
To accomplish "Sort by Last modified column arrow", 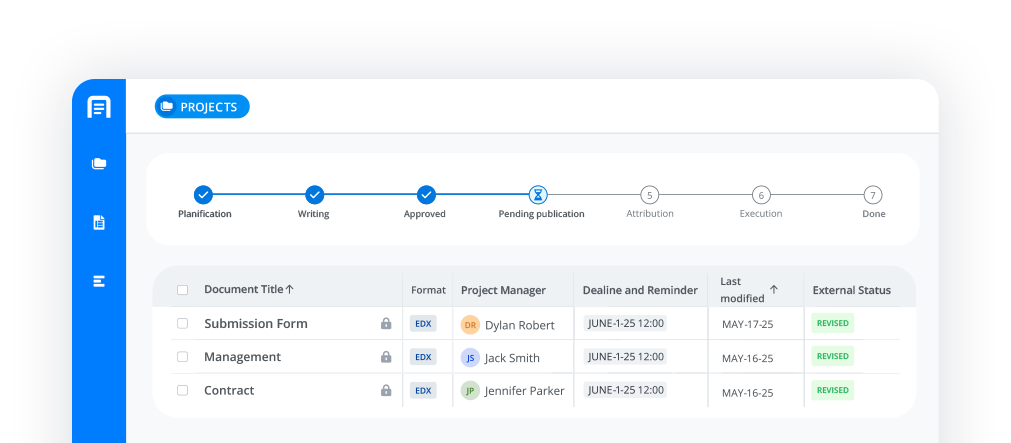I will [x=774, y=290].
